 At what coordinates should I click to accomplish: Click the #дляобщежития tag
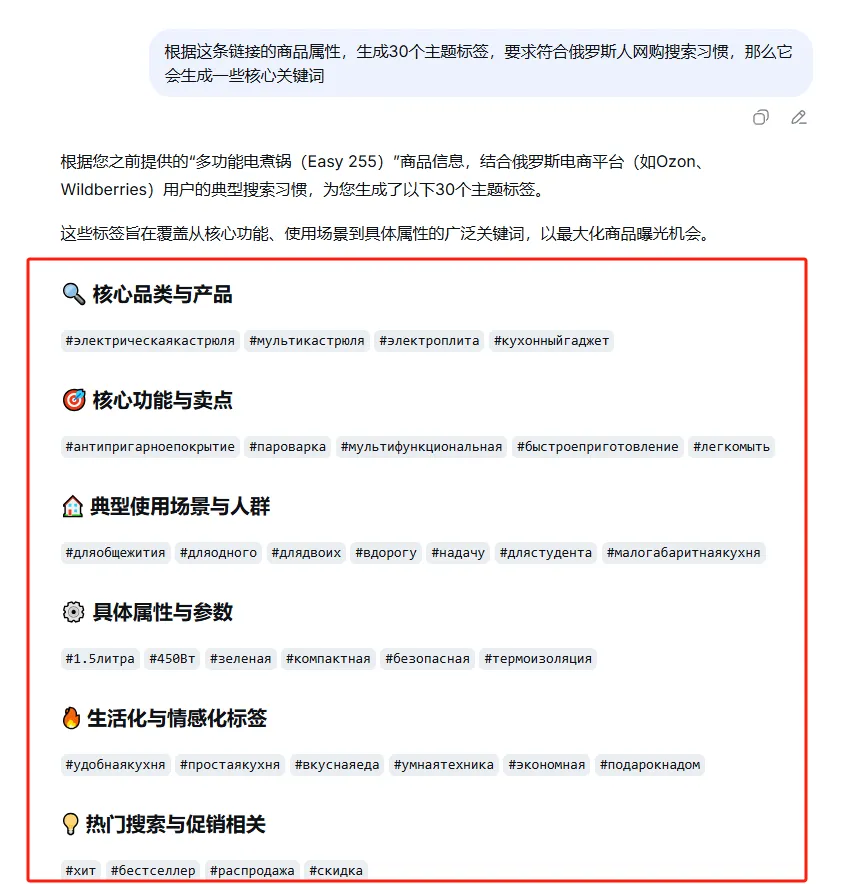[x=116, y=553]
